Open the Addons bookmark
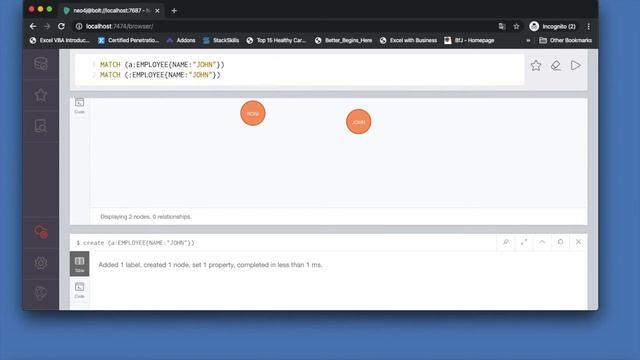 click(x=181, y=40)
